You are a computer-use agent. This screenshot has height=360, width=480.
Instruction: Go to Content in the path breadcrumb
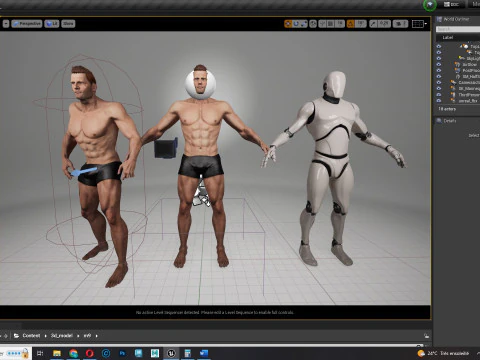pos(31,335)
